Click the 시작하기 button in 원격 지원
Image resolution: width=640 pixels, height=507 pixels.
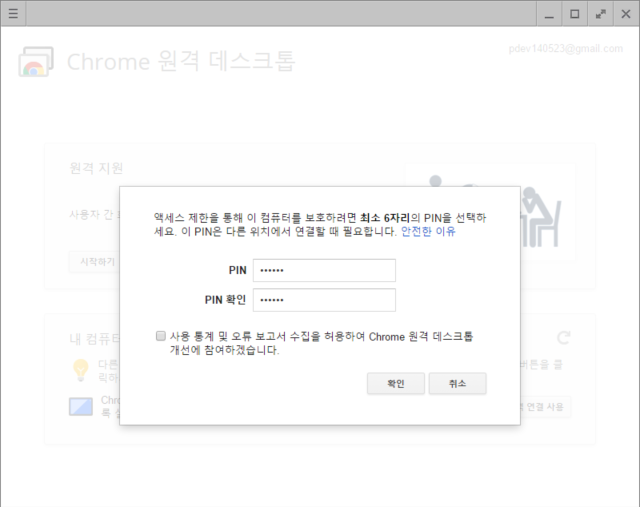95,262
